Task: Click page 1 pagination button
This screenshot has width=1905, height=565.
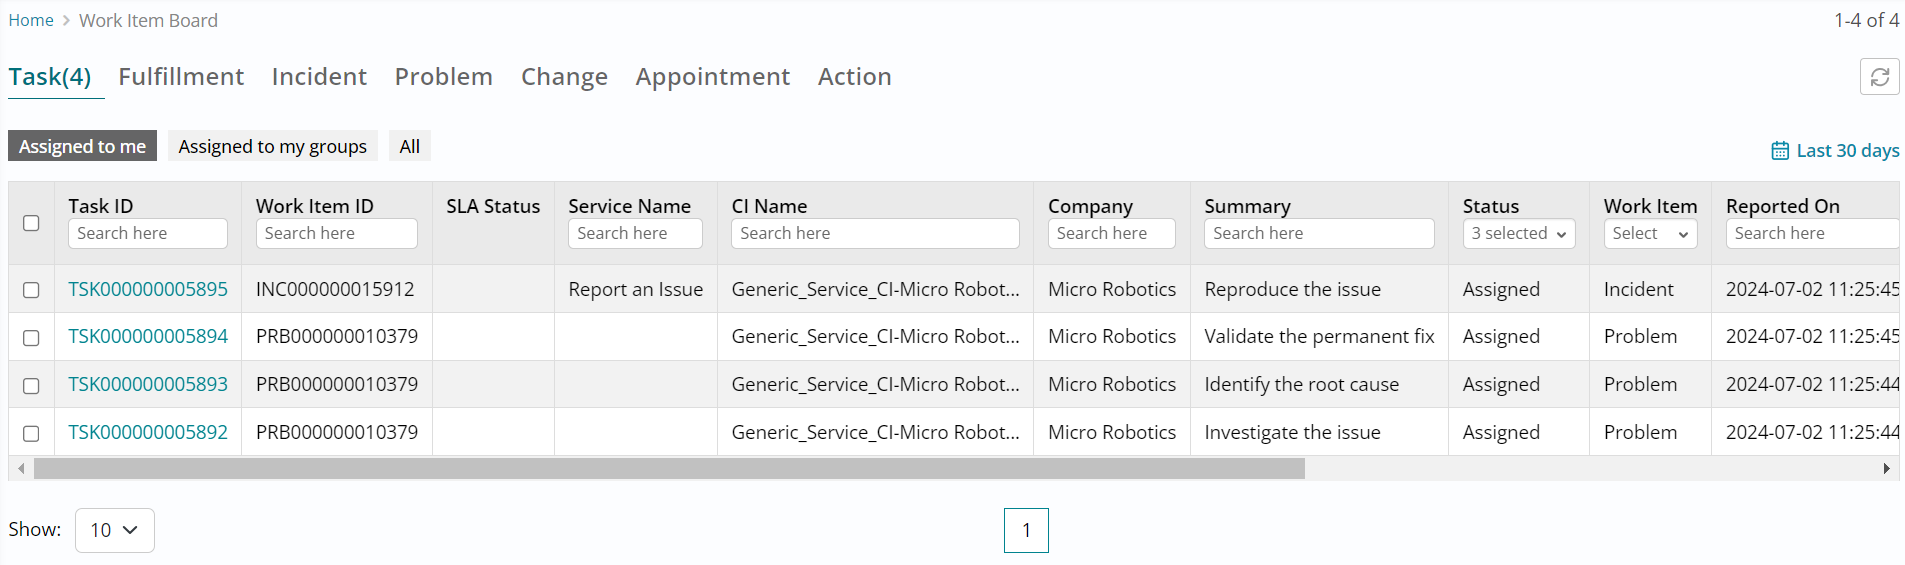Action: coord(1026,530)
